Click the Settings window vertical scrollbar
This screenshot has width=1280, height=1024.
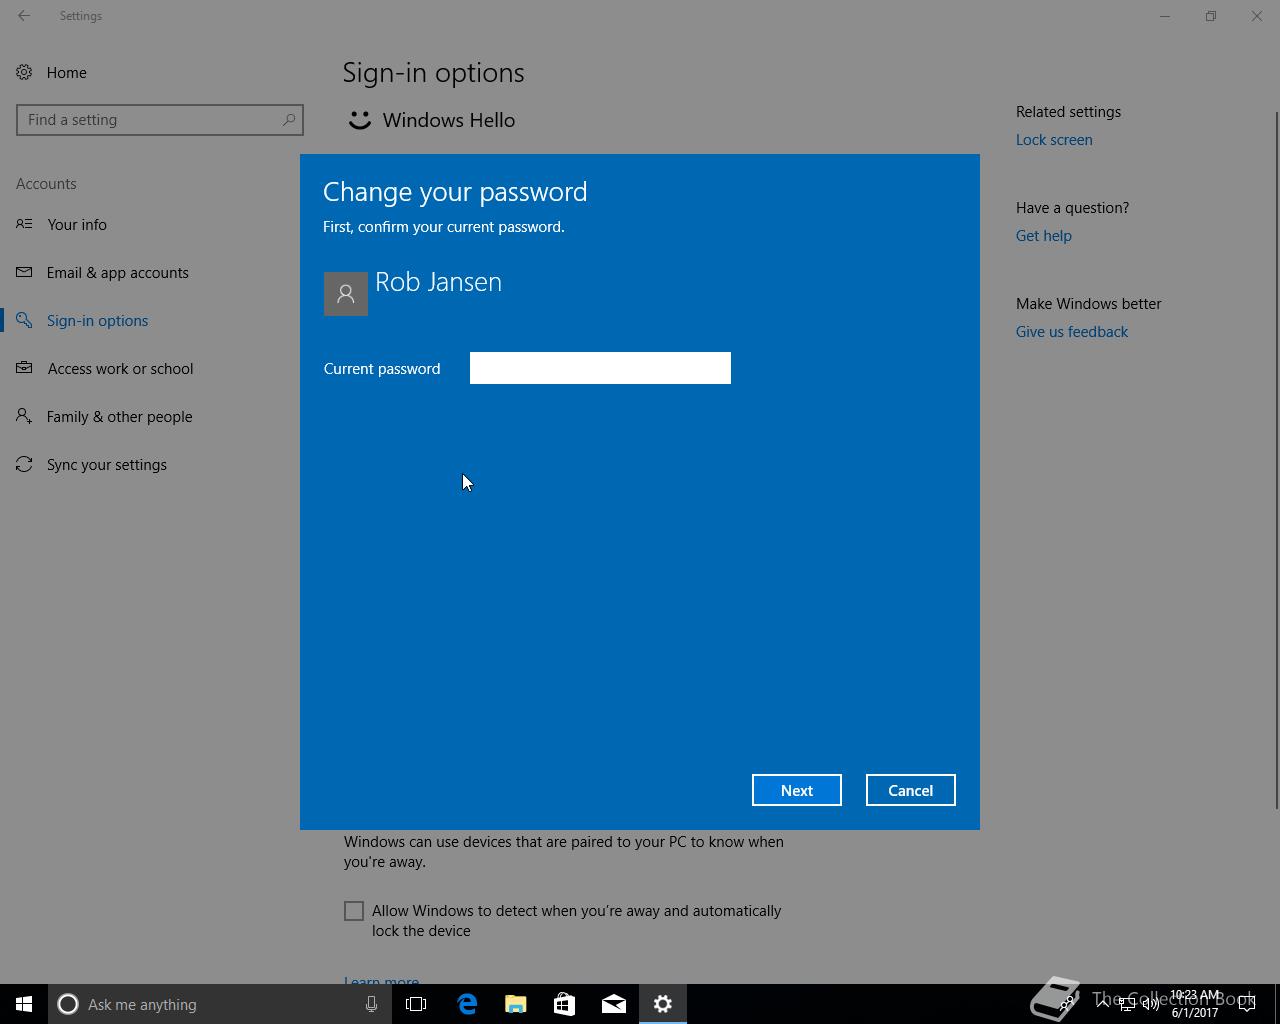1276,460
